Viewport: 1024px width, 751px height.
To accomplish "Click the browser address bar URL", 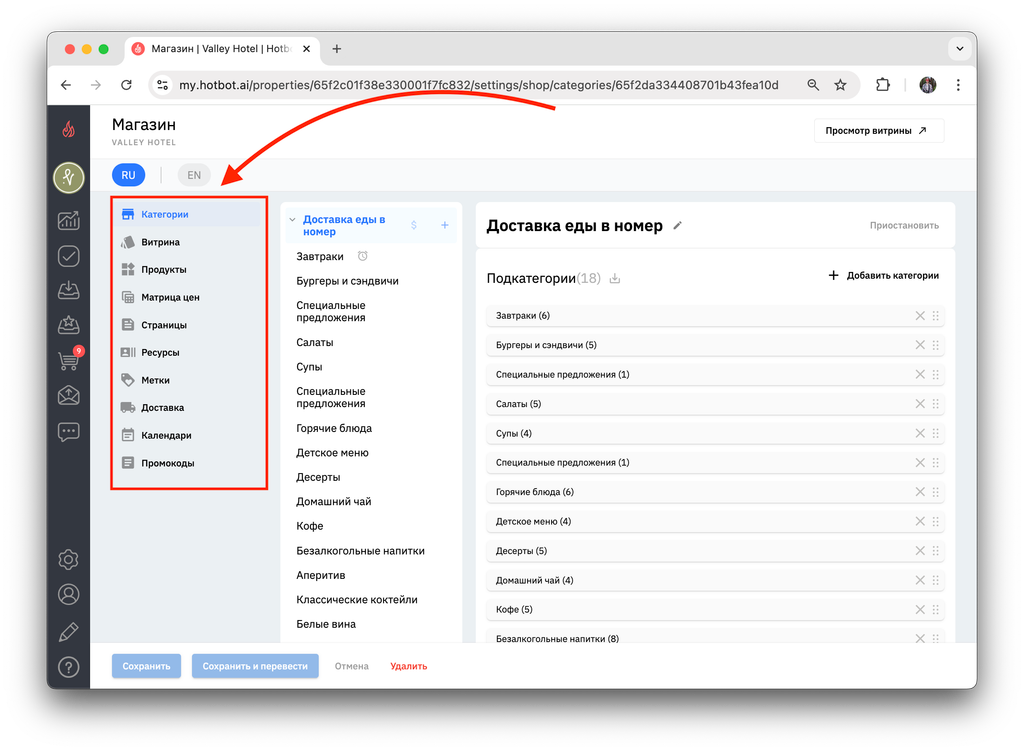I will [x=479, y=85].
